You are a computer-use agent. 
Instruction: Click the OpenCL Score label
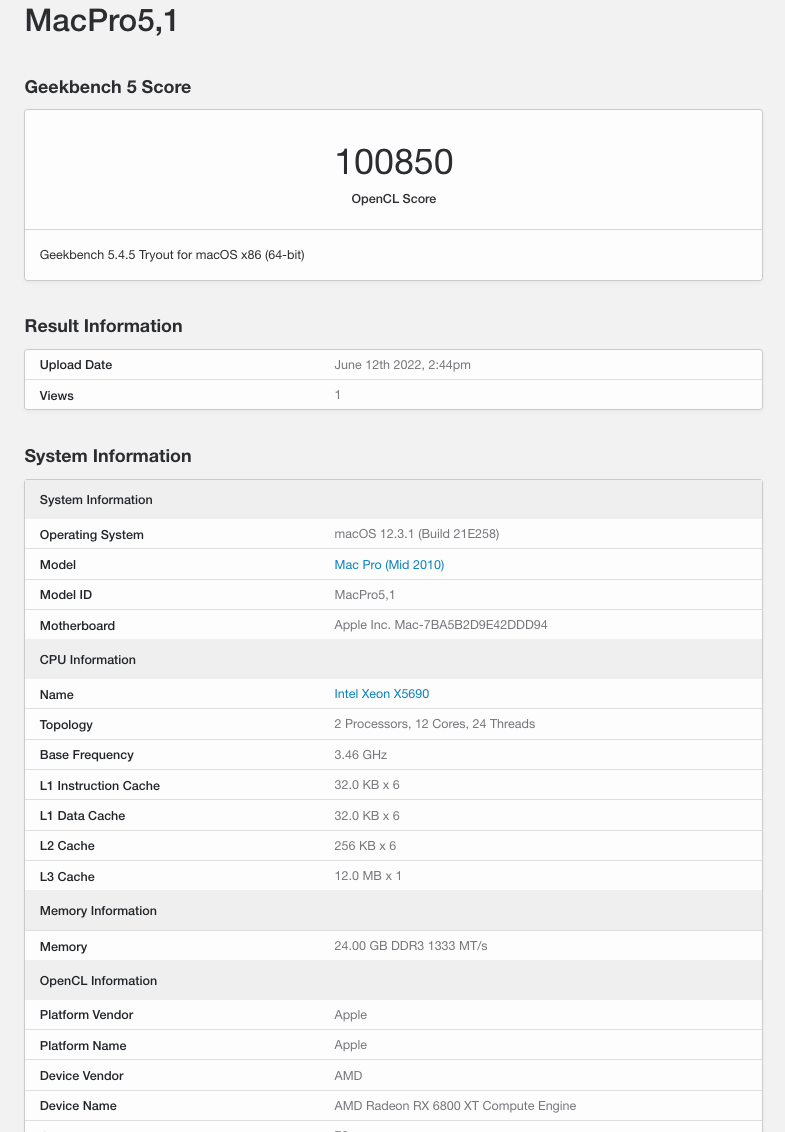[x=394, y=199]
